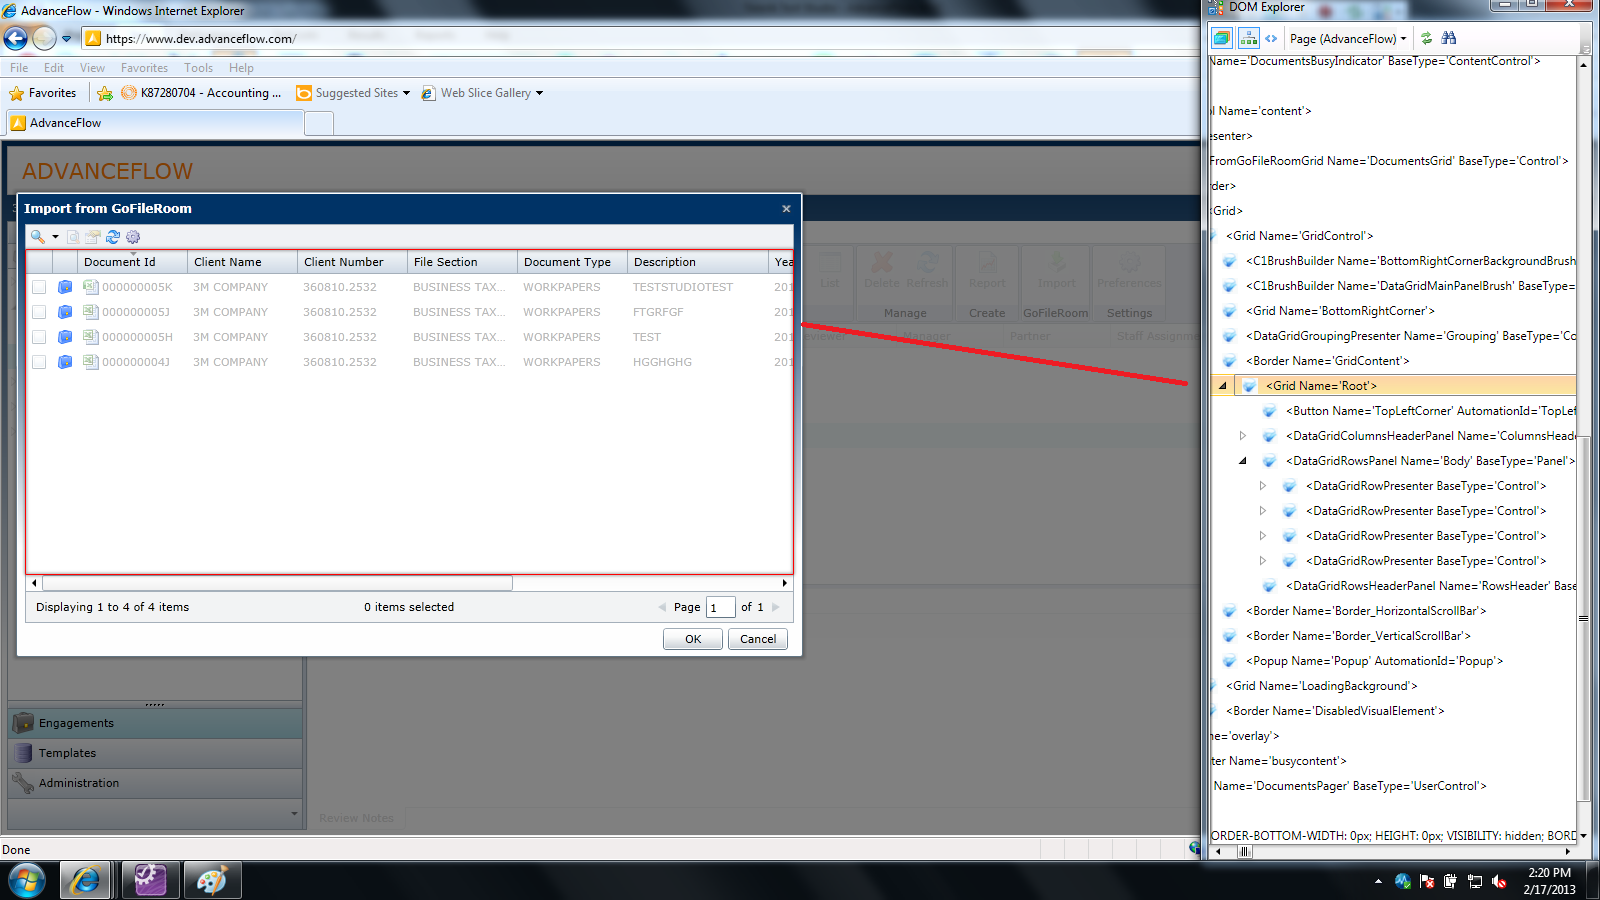This screenshot has width=1600, height=900.
Task: Open the Edit menu in Internet Explorer
Action: (x=54, y=68)
